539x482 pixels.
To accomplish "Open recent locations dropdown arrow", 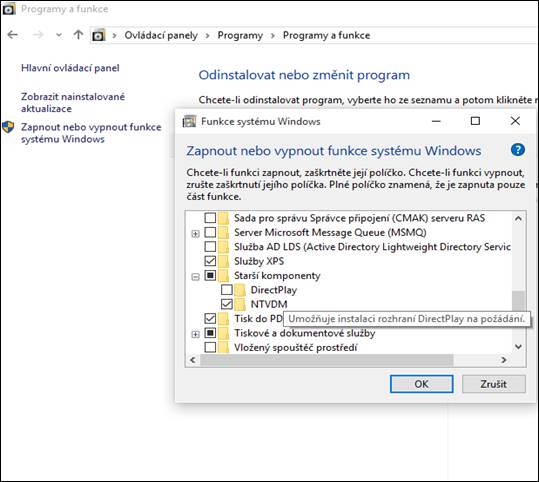I will (59, 35).
